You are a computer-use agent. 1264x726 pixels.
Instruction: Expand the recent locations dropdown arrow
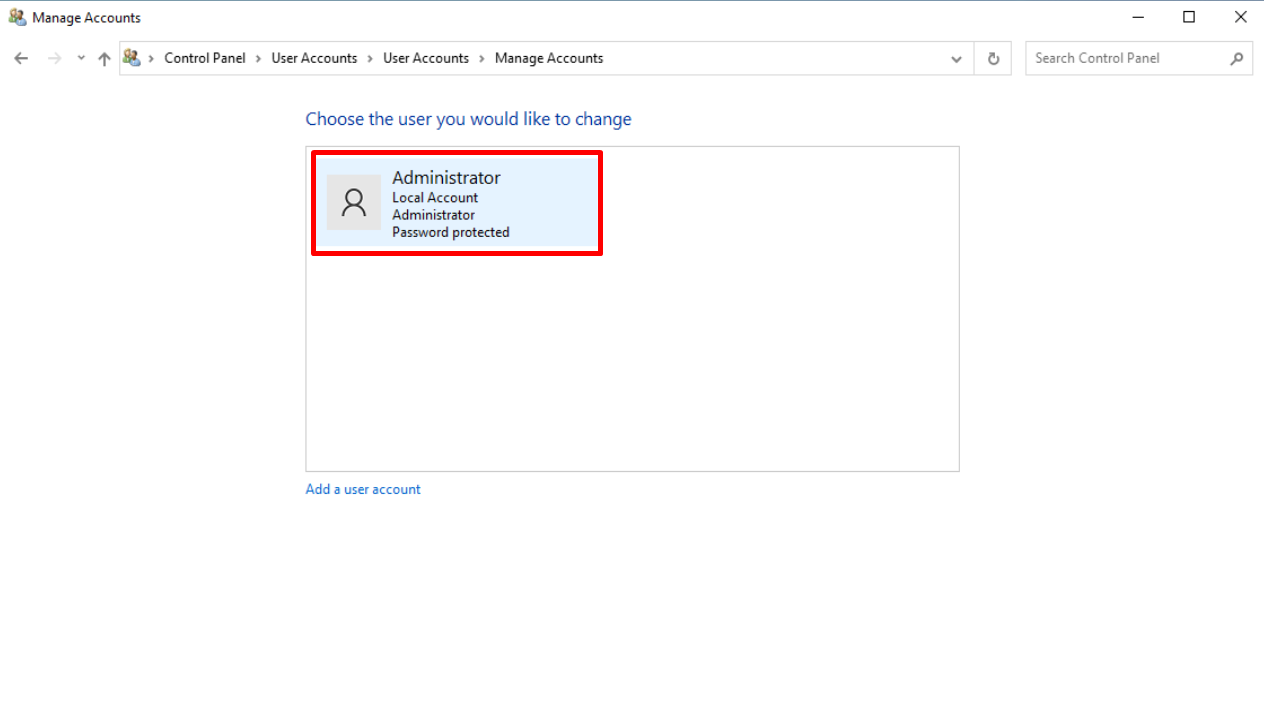(81, 58)
